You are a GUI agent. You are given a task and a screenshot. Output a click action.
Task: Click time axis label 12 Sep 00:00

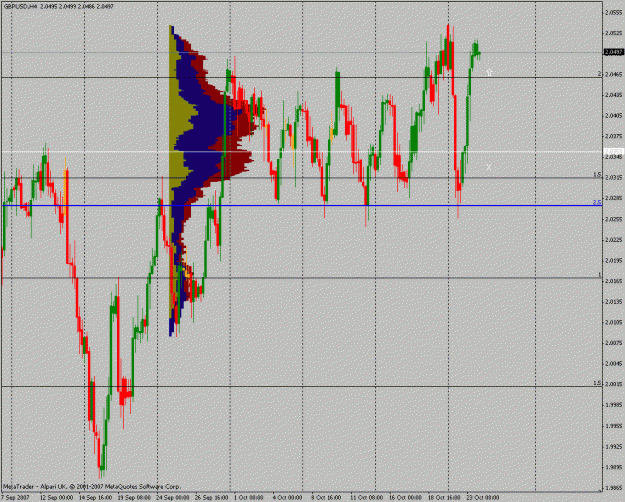(57, 498)
